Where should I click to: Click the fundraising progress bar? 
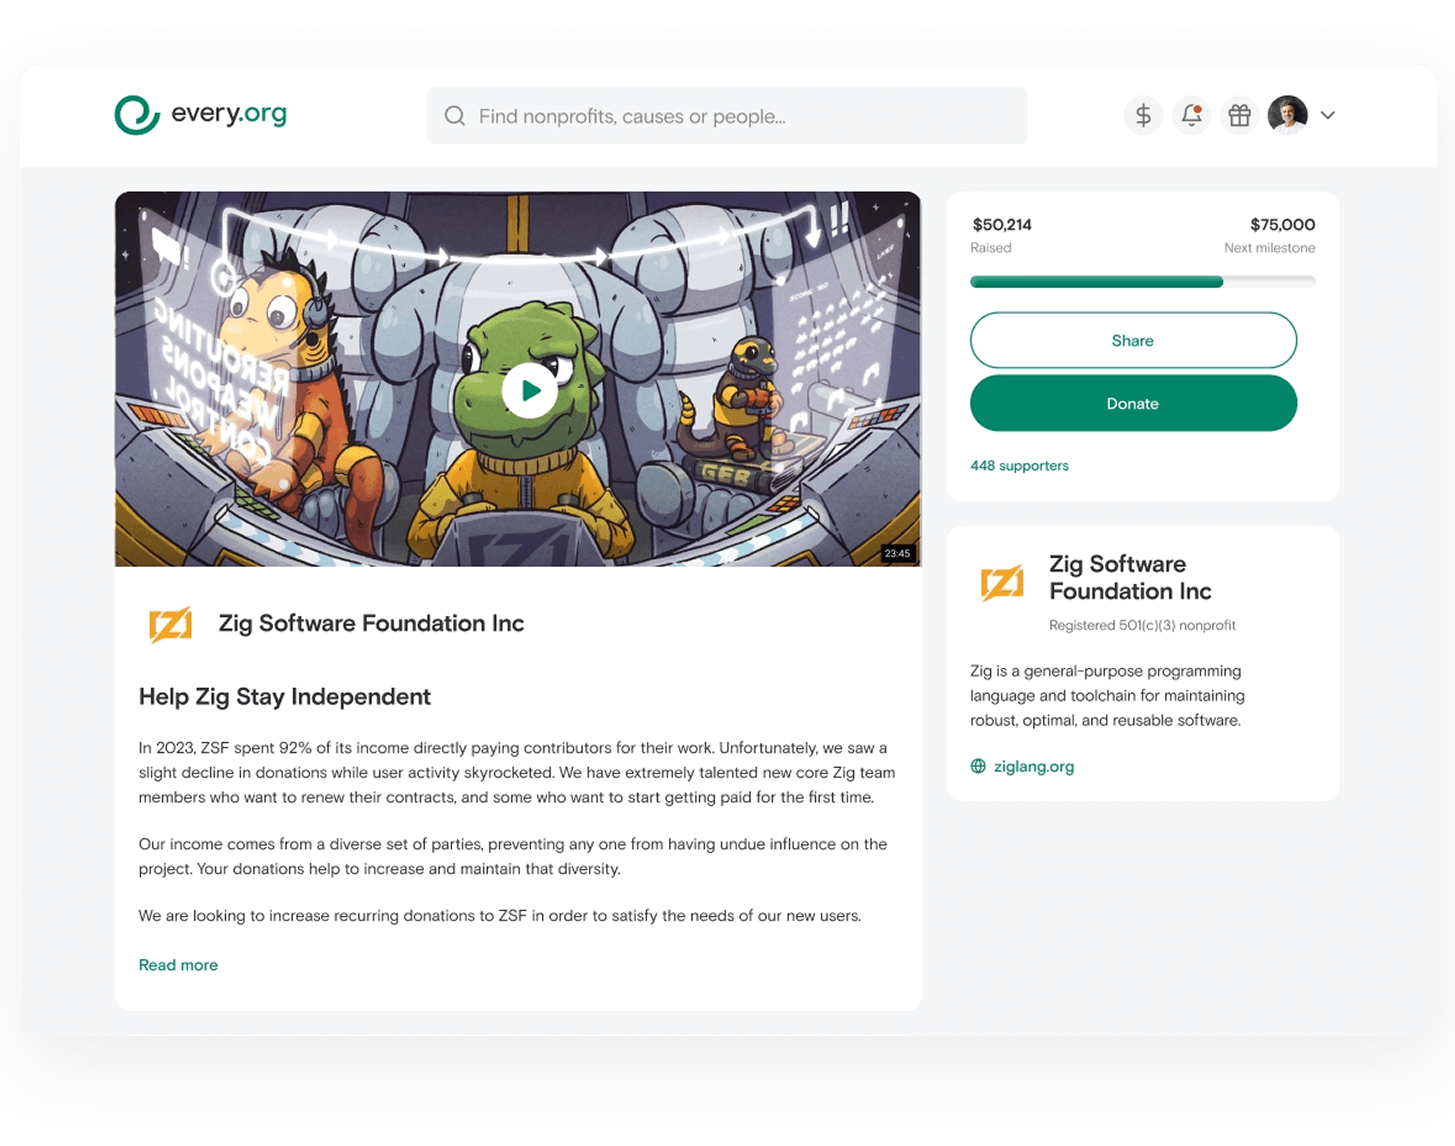pyautogui.click(x=1142, y=282)
